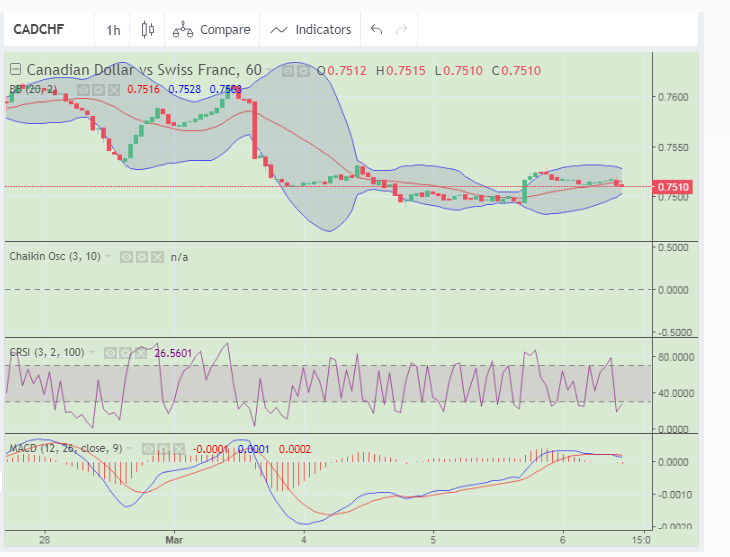Image resolution: width=730 pixels, height=557 pixels.
Task: Open the CRSI settings gear icon
Action: [x=126, y=353]
